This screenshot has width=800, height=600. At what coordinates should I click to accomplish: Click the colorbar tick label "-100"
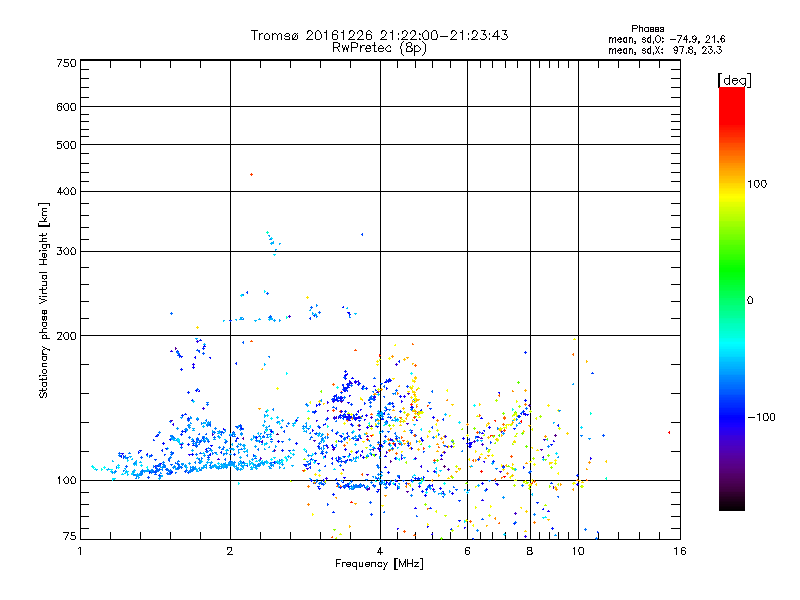[761, 417]
